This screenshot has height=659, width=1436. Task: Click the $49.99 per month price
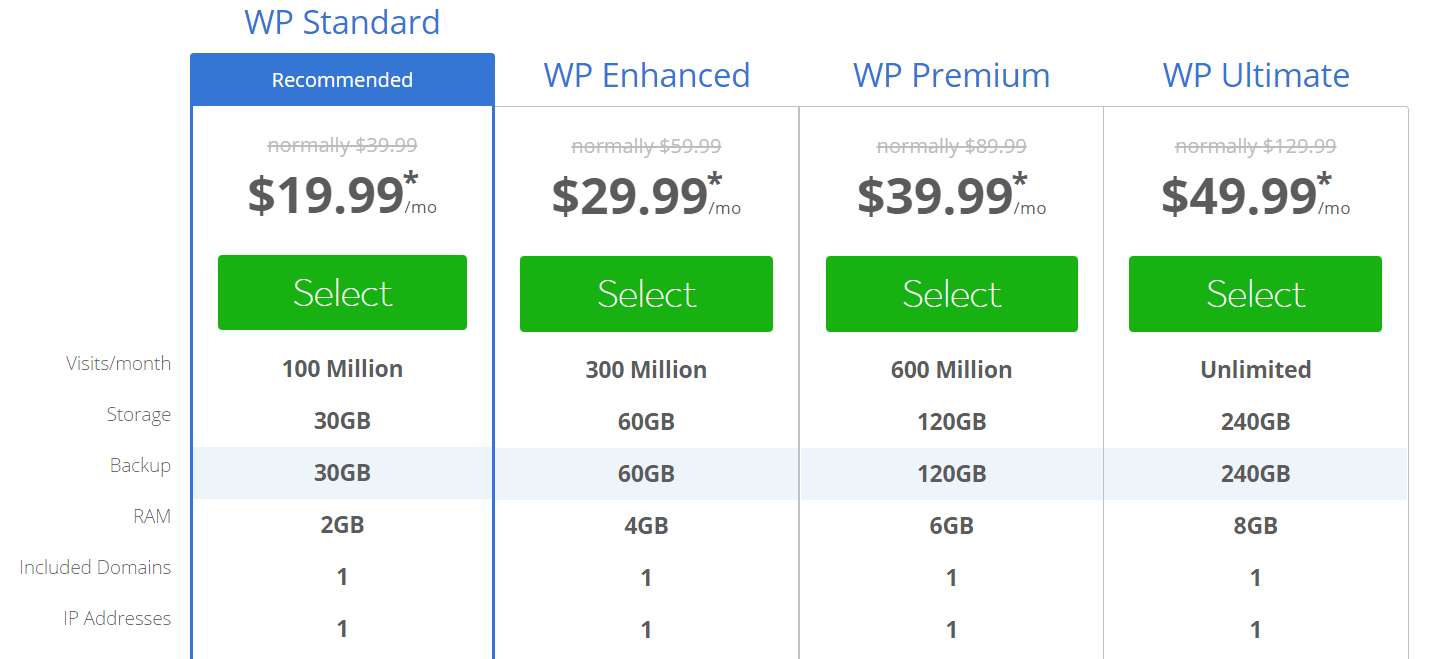coord(1255,195)
